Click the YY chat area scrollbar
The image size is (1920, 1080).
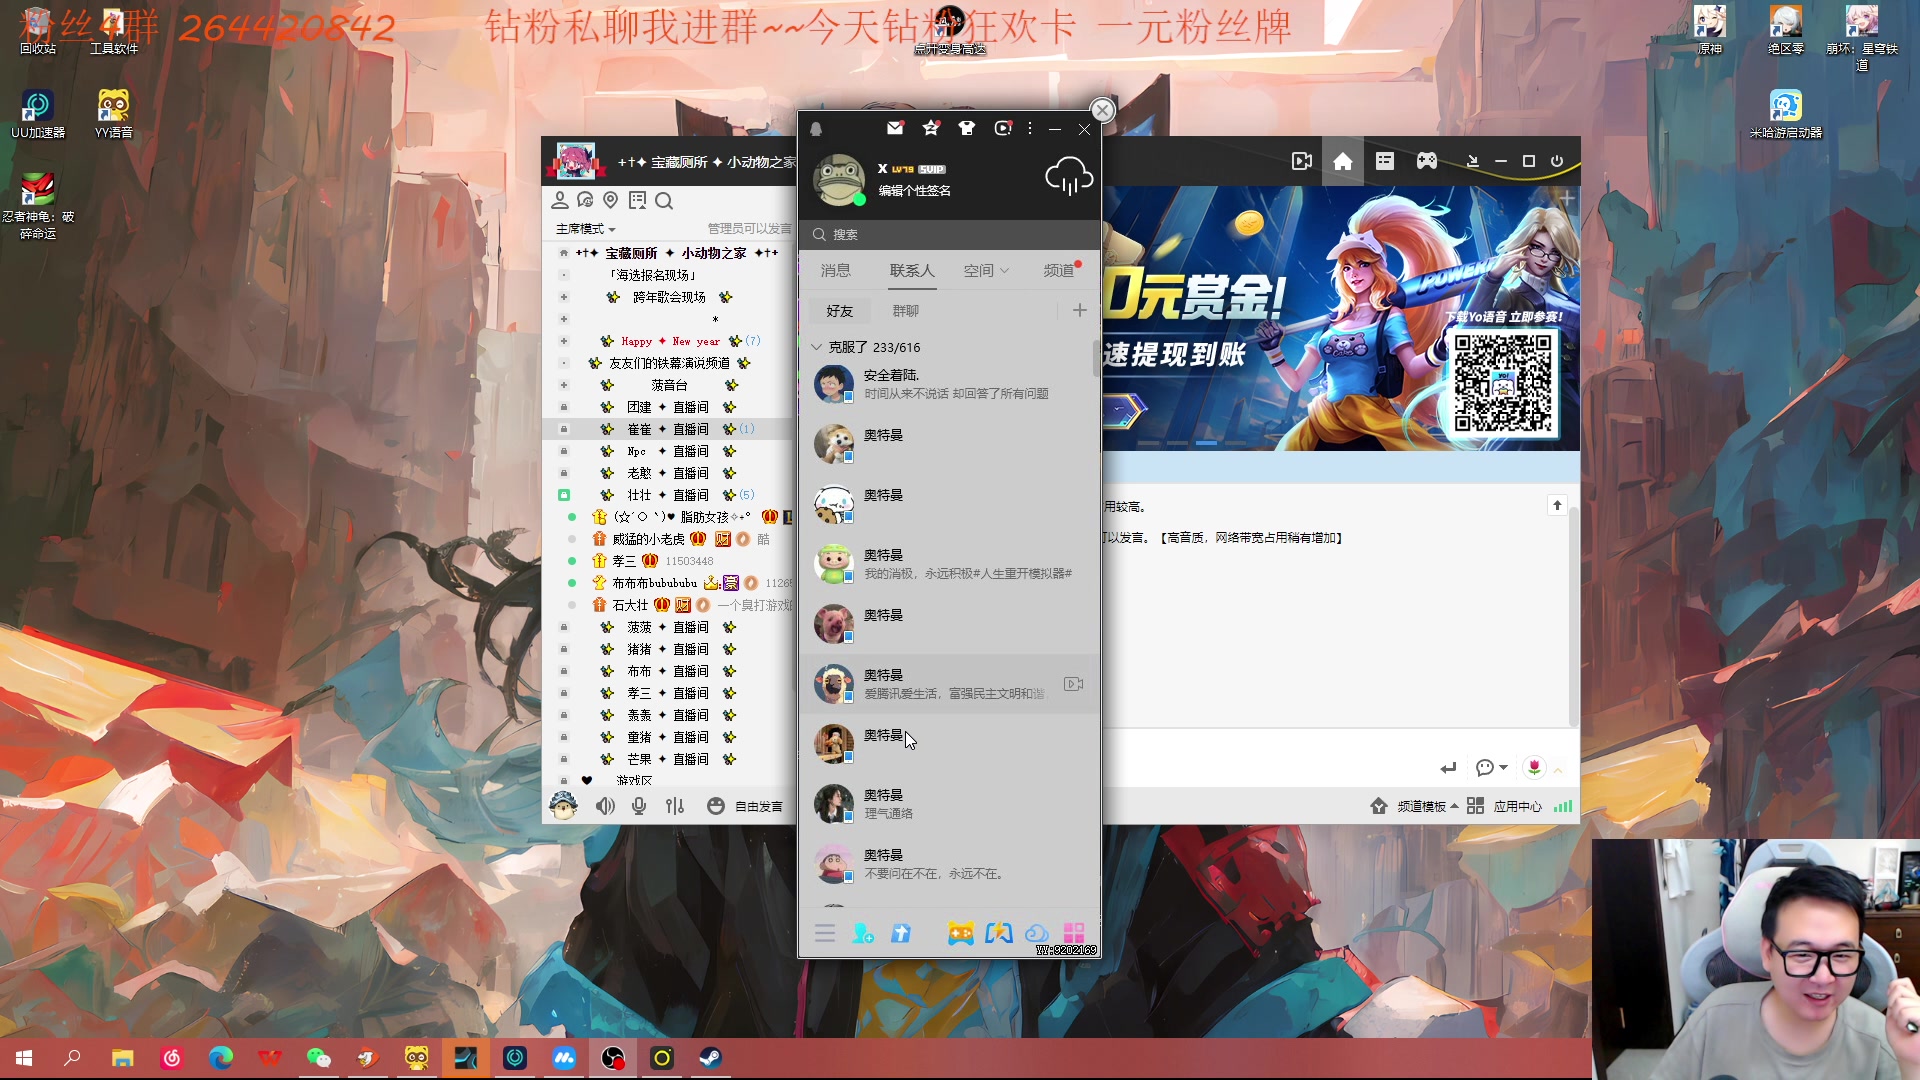pyautogui.click(x=1574, y=615)
